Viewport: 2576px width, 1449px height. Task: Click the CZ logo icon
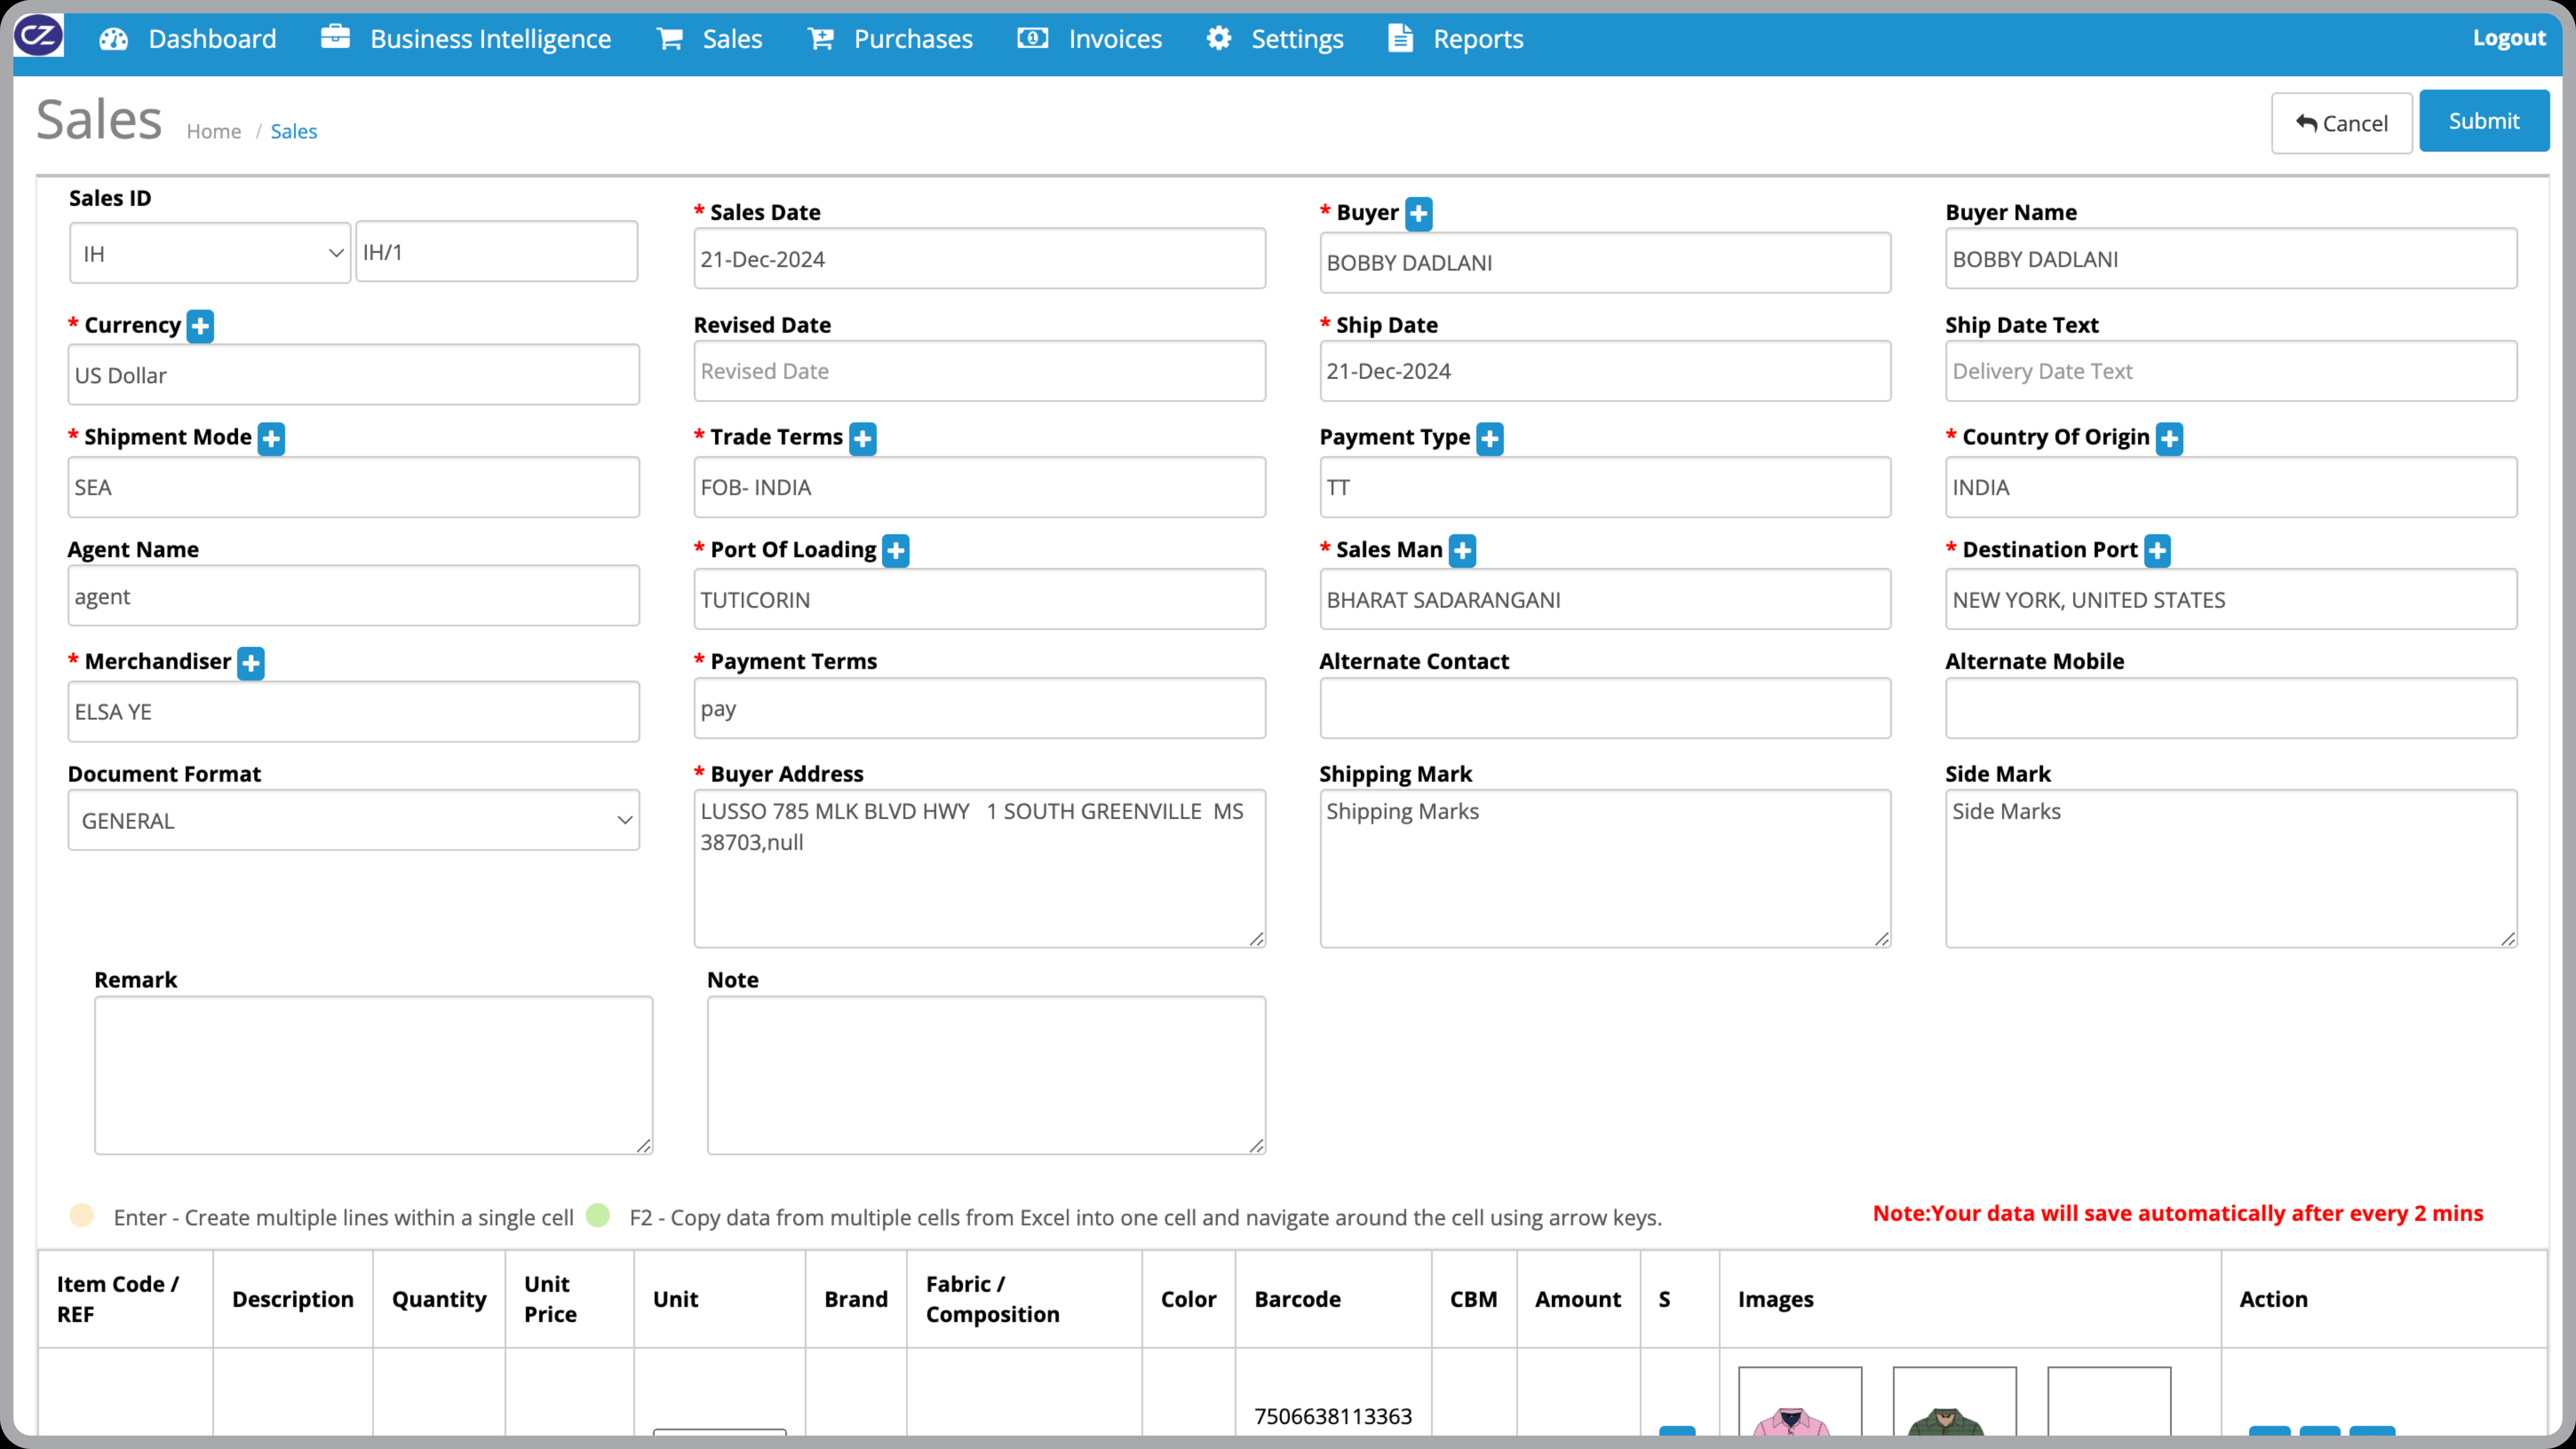38,36
